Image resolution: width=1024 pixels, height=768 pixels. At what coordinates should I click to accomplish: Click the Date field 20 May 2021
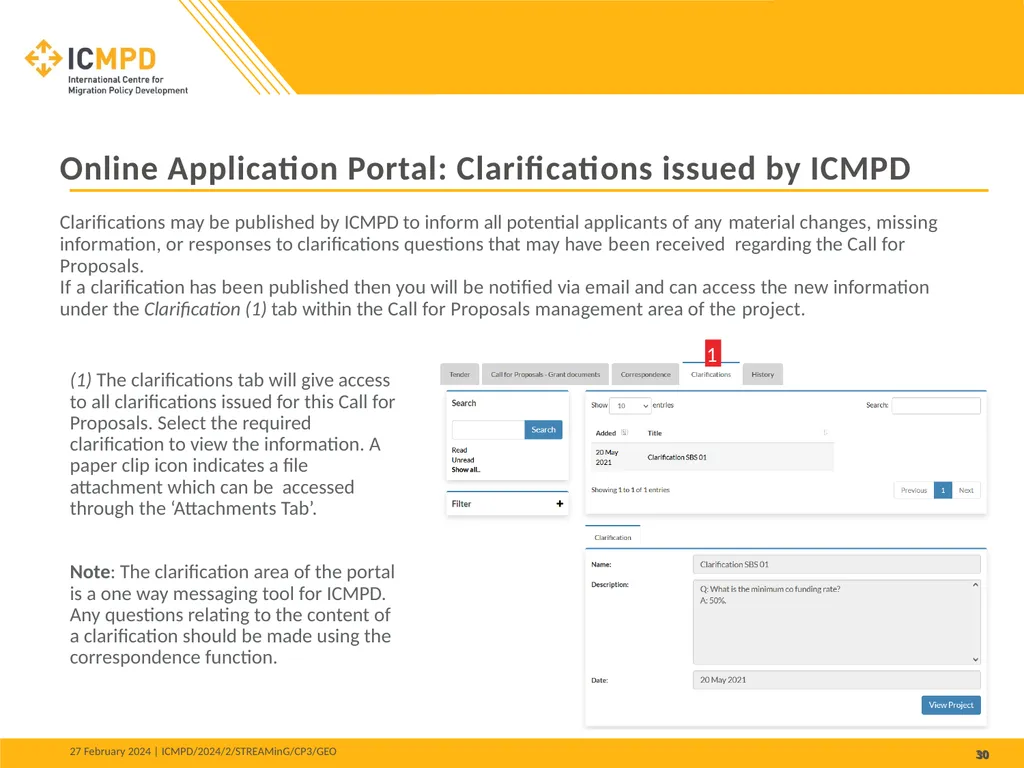(837, 680)
